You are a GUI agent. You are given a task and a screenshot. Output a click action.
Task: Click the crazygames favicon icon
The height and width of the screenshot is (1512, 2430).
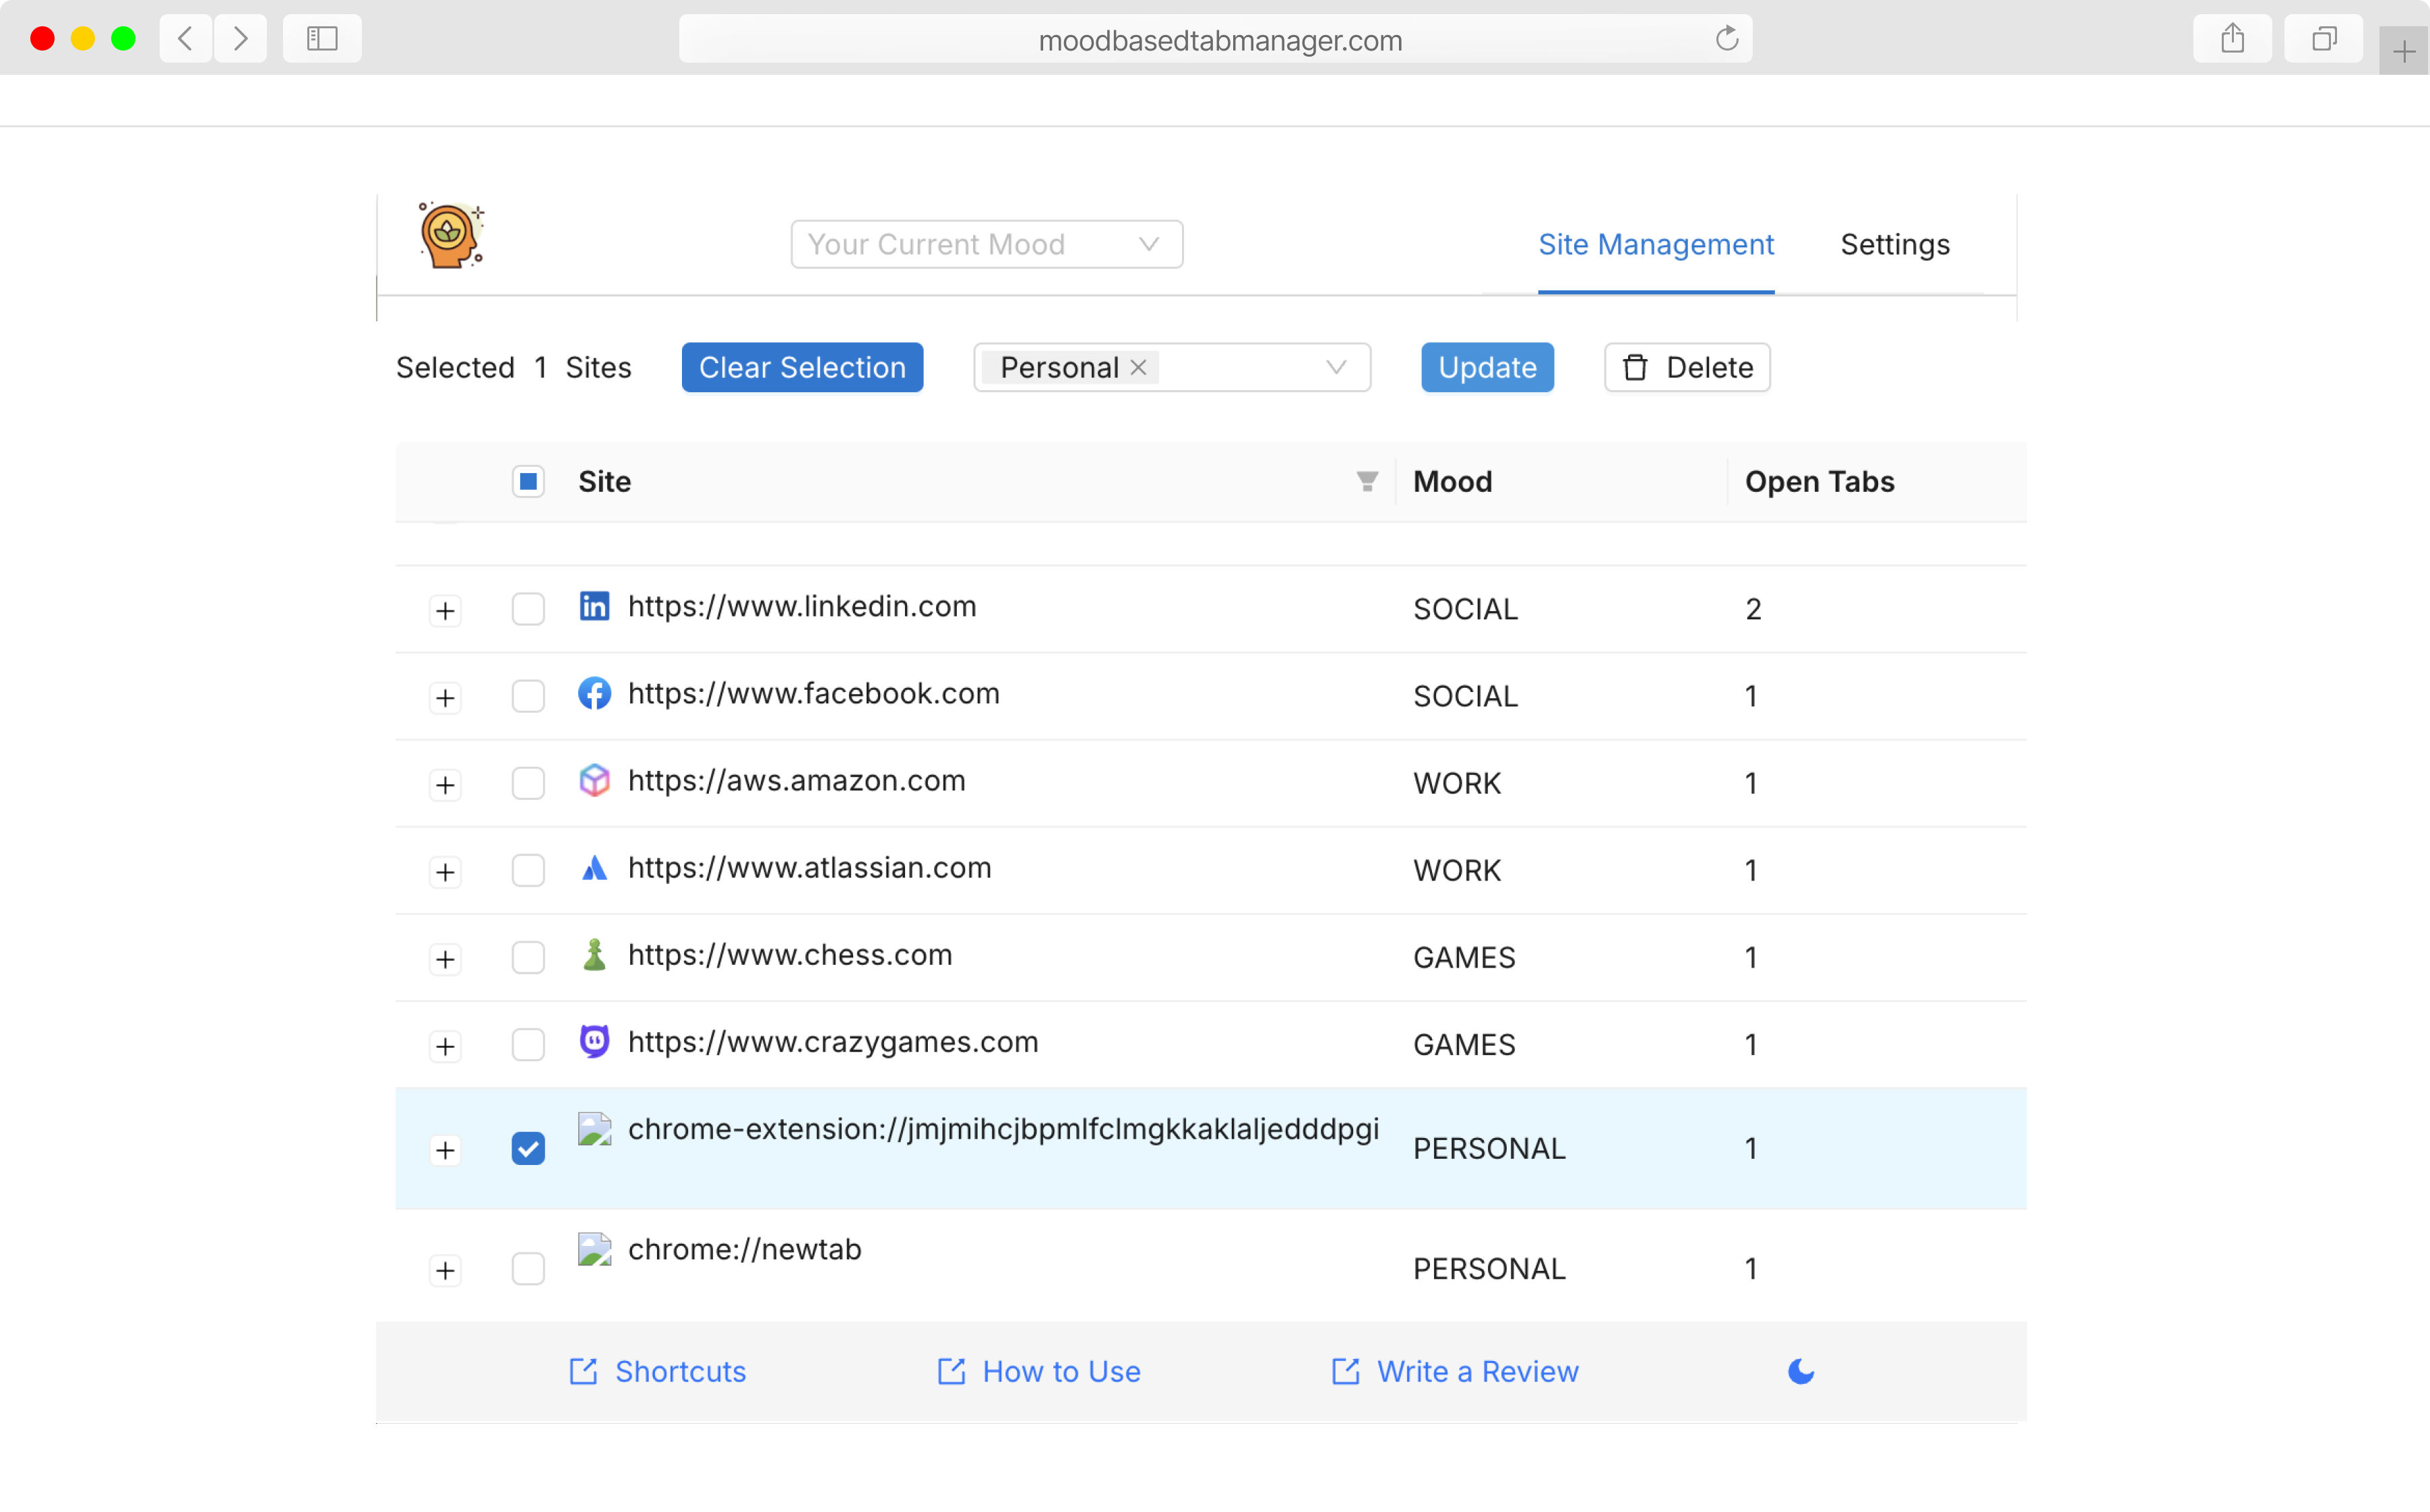pyautogui.click(x=594, y=1041)
